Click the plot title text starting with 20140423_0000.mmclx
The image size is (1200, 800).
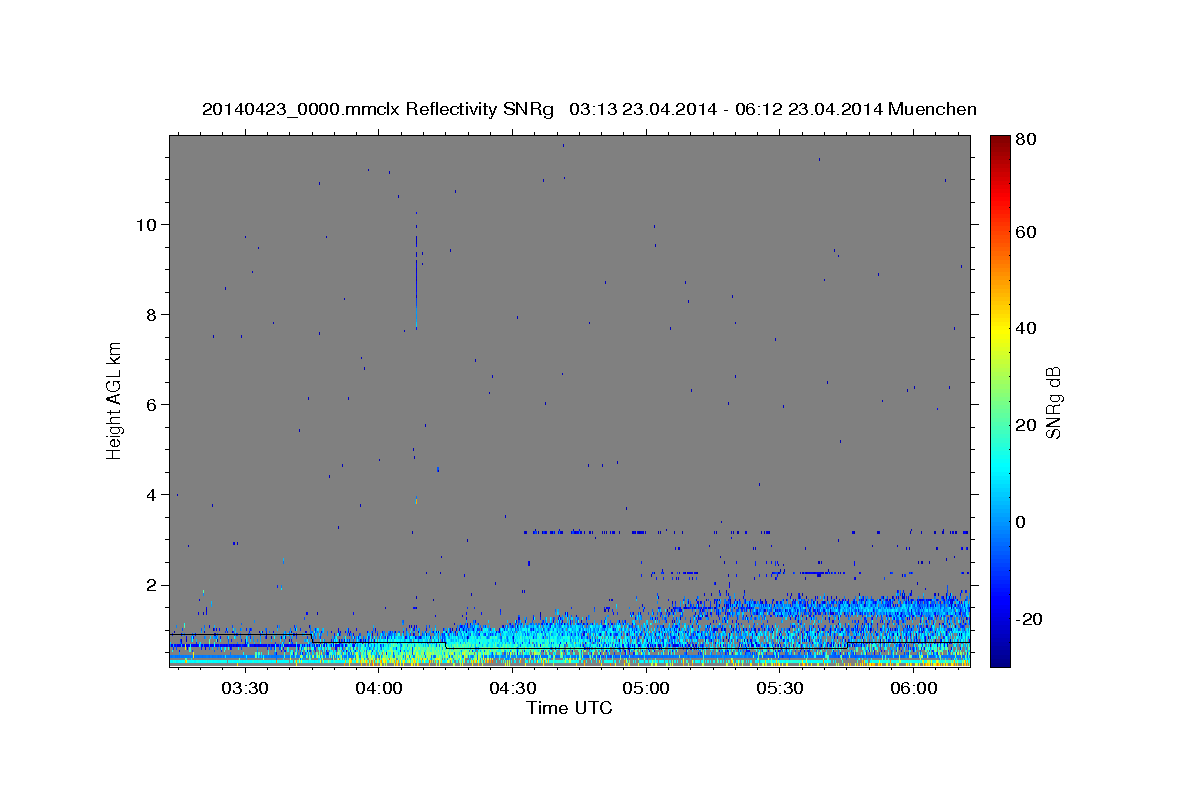coord(589,109)
